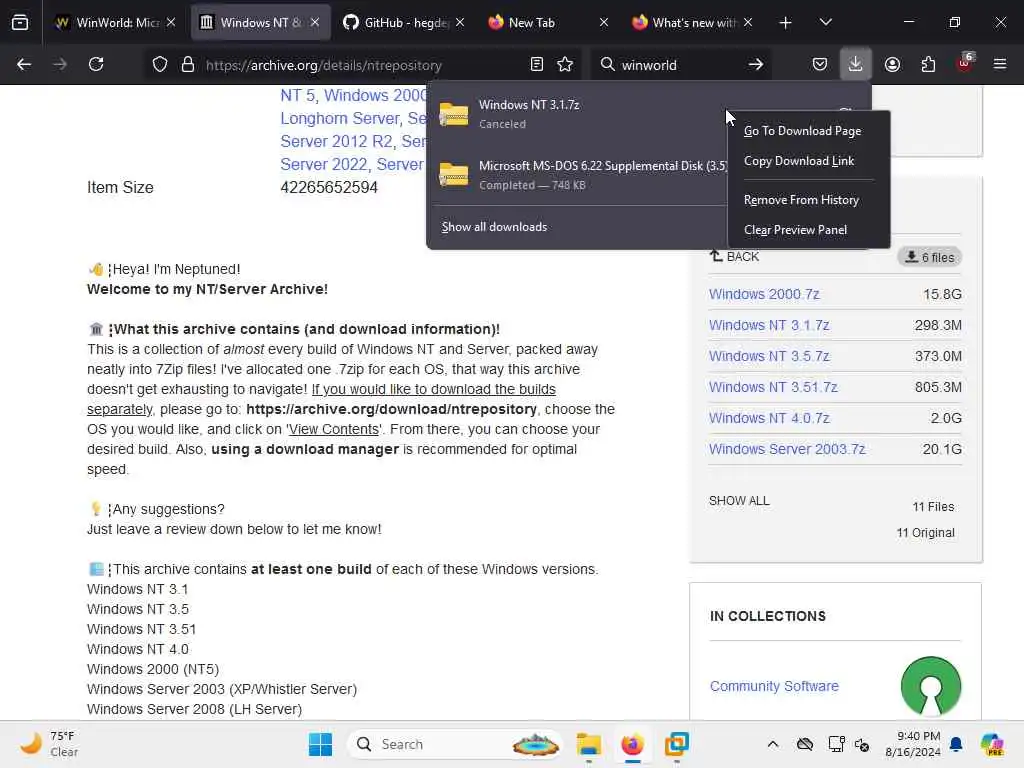Reload the current page
1024x768 pixels.
pyautogui.click(x=96, y=64)
